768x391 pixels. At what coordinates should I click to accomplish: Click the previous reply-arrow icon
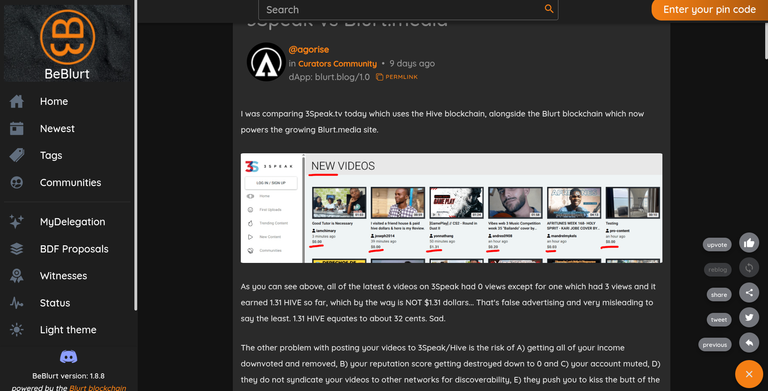749,342
